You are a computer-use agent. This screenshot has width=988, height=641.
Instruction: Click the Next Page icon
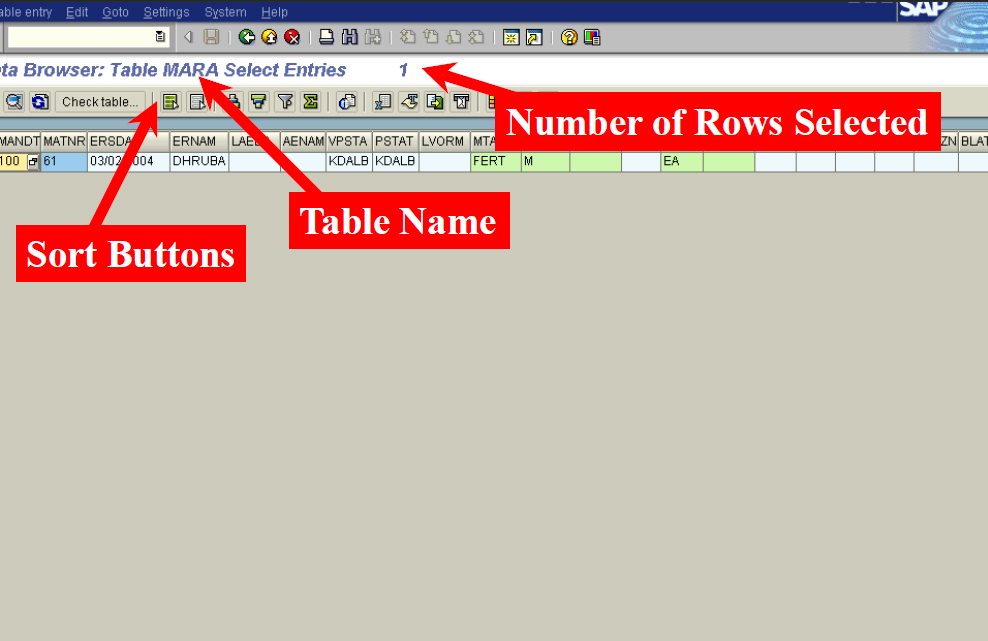454,37
